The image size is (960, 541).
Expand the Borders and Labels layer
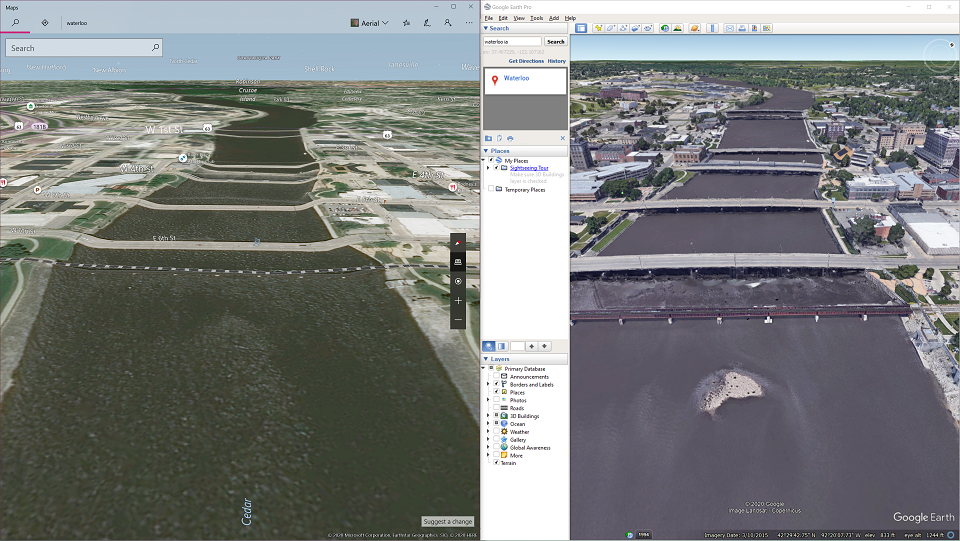tap(488, 384)
